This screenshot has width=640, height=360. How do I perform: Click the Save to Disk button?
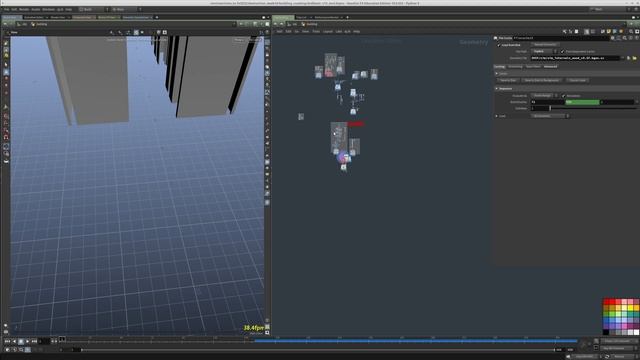click(x=508, y=80)
